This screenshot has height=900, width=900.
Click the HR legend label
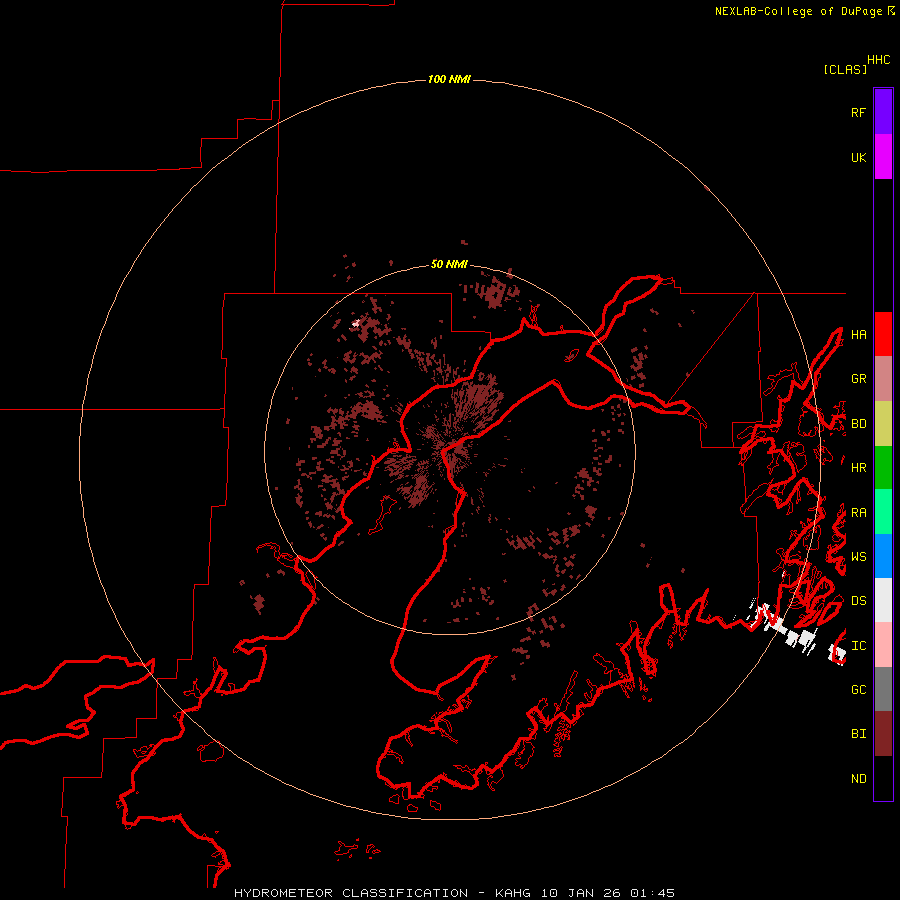[x=858, y=468]
